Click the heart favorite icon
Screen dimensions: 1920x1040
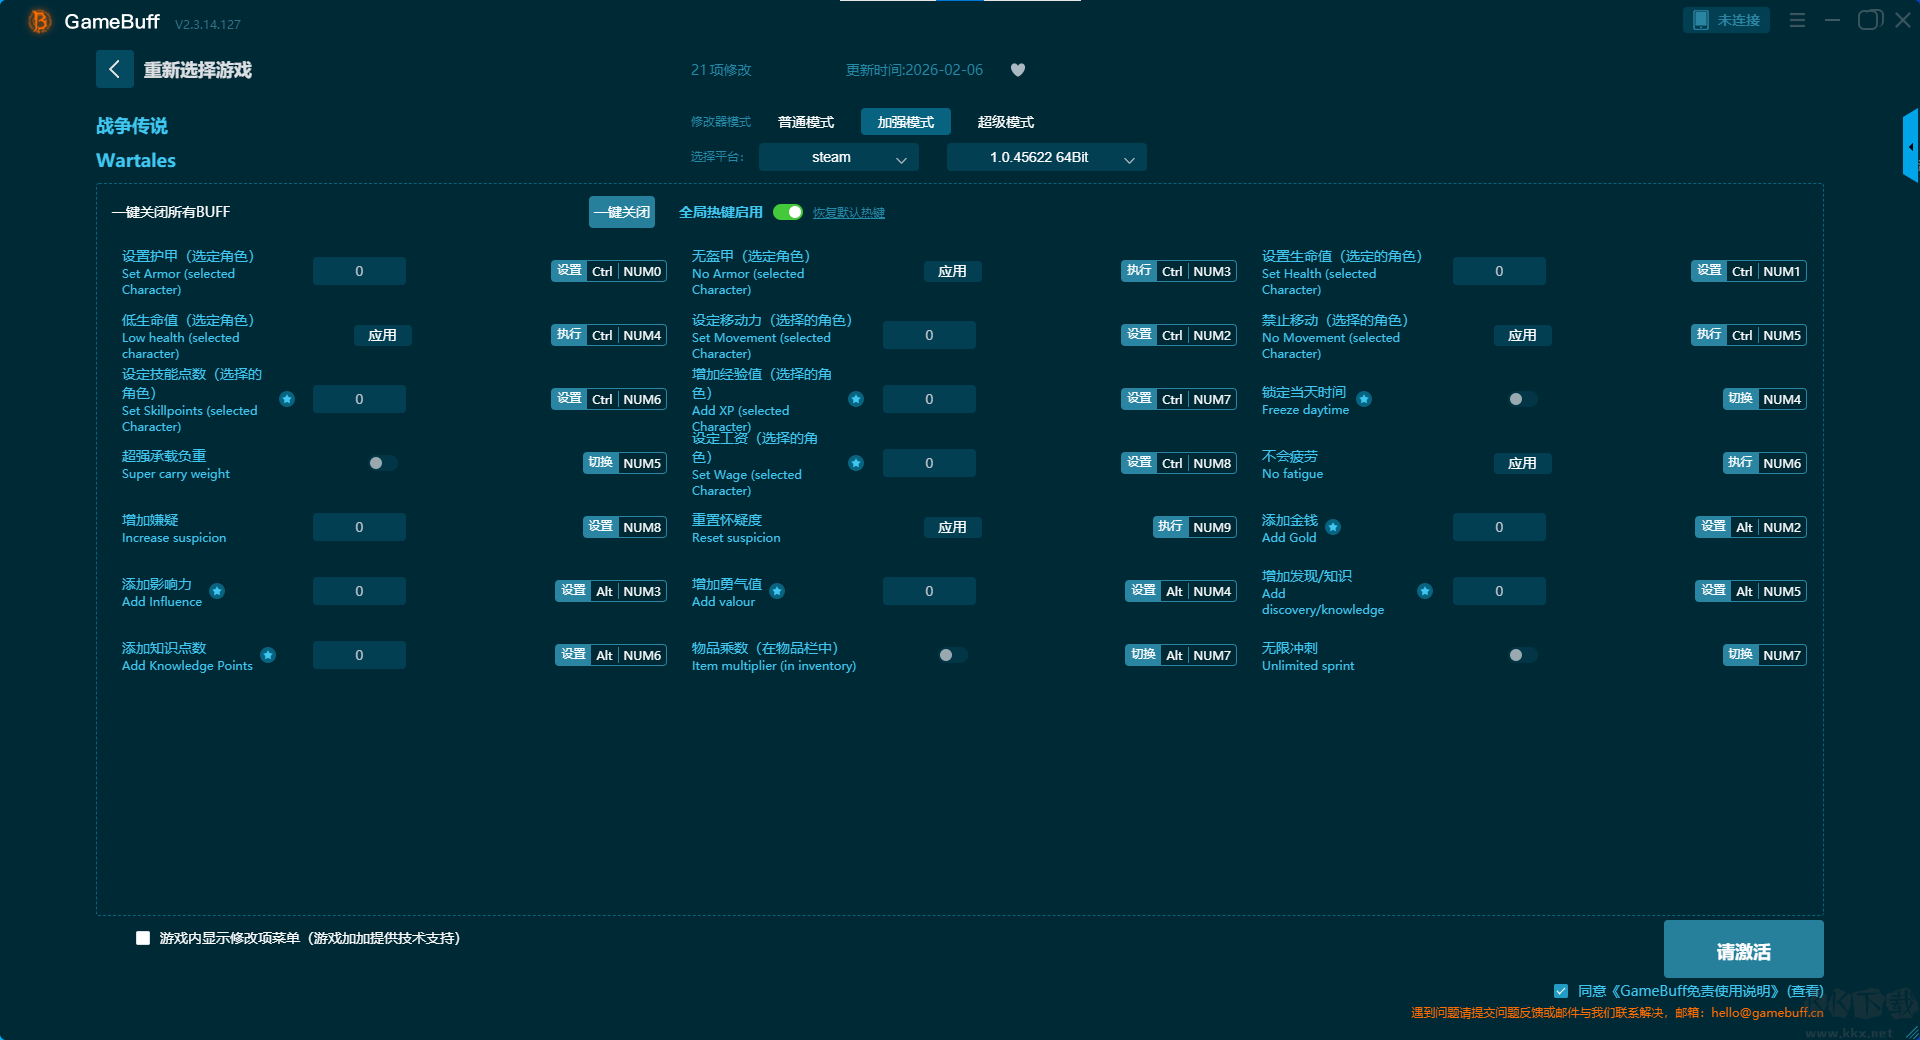pyautogui.click(x=1018, y=70)
